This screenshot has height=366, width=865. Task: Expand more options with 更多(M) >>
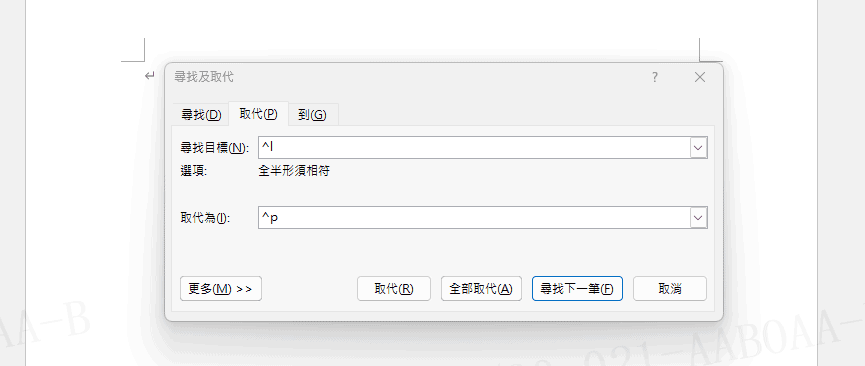pyautogui.click(x=221, y=289)
